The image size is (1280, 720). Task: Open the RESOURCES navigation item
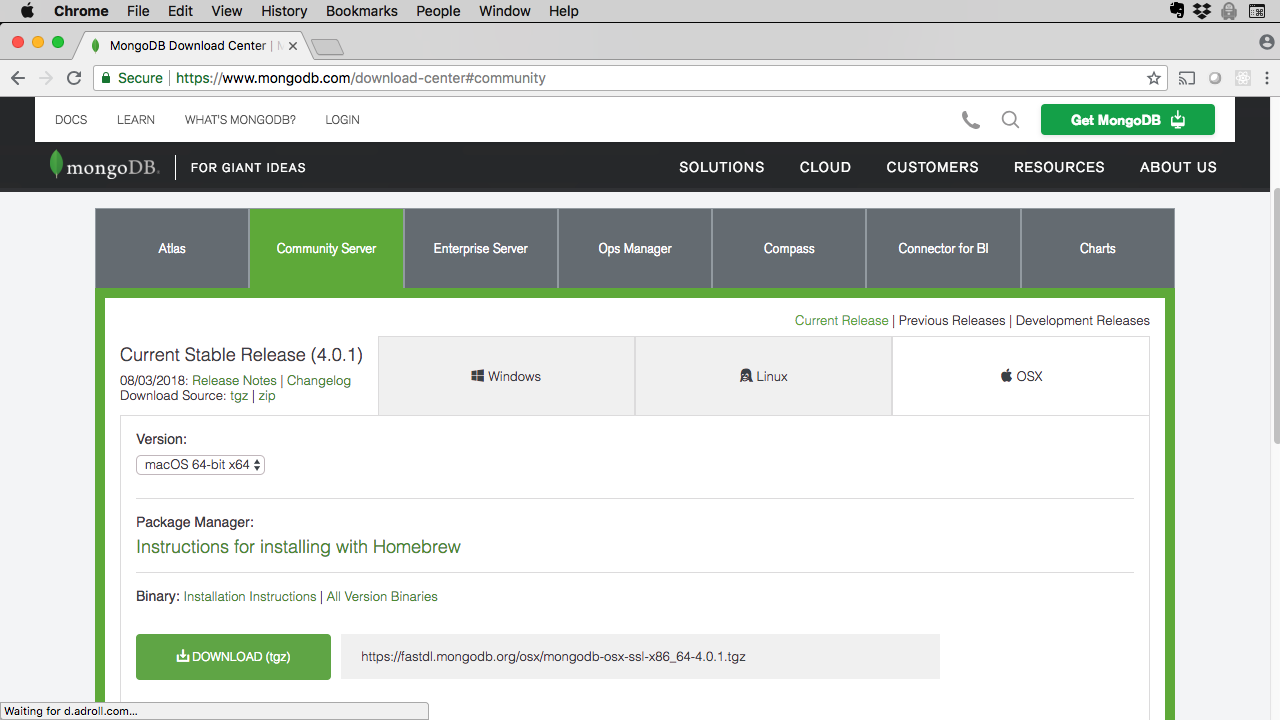1059,167
